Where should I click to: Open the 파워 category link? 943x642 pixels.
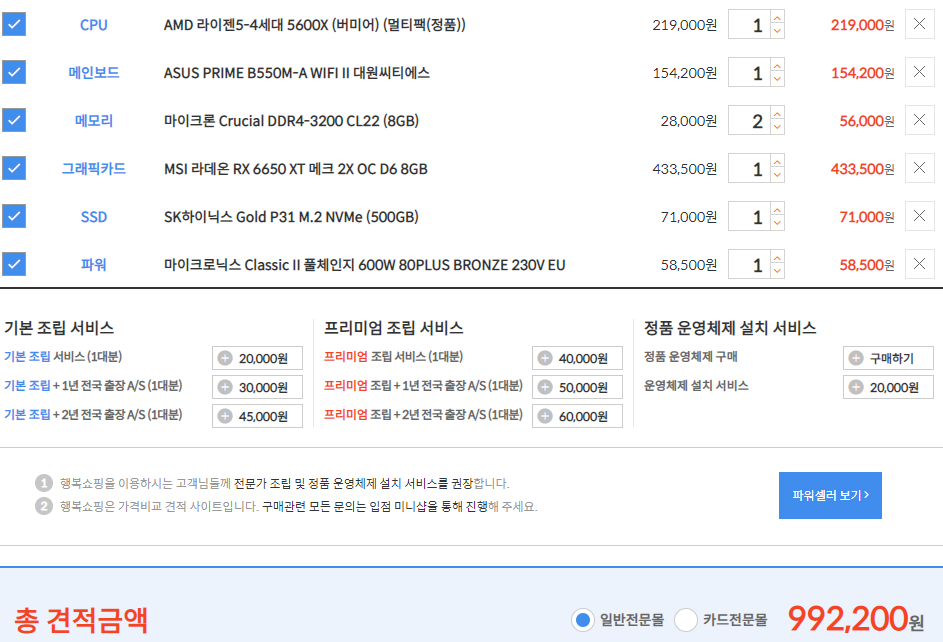[x=94, y=264]
